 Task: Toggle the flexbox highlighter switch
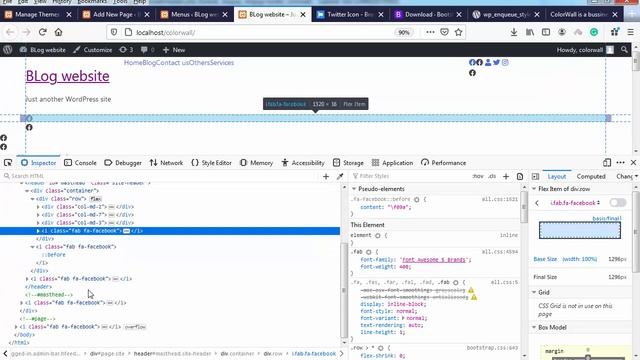pyautogui.click(x=618, y=202)
